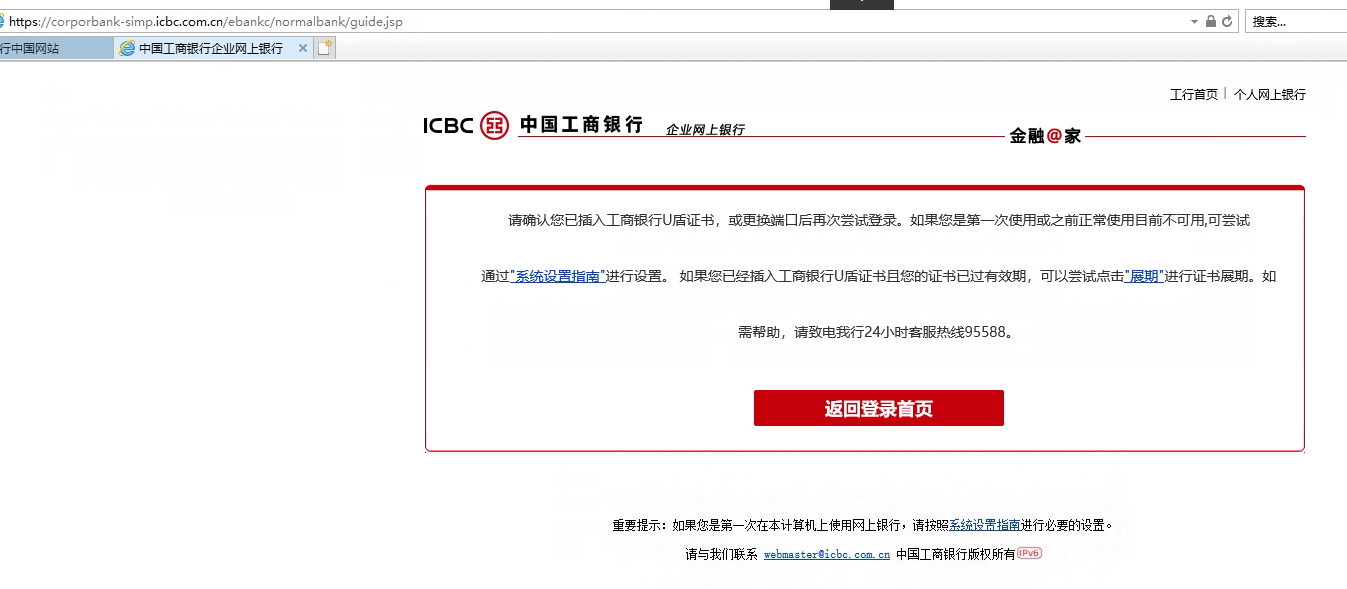Click the 金融@家 slogan text
Image resolution: width=1347 pixels, height=589 pixels.
tap(1045, 136)
